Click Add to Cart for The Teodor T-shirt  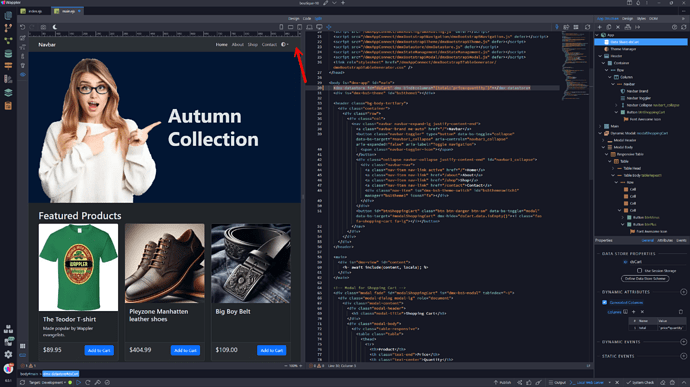[x=99, y=350]
